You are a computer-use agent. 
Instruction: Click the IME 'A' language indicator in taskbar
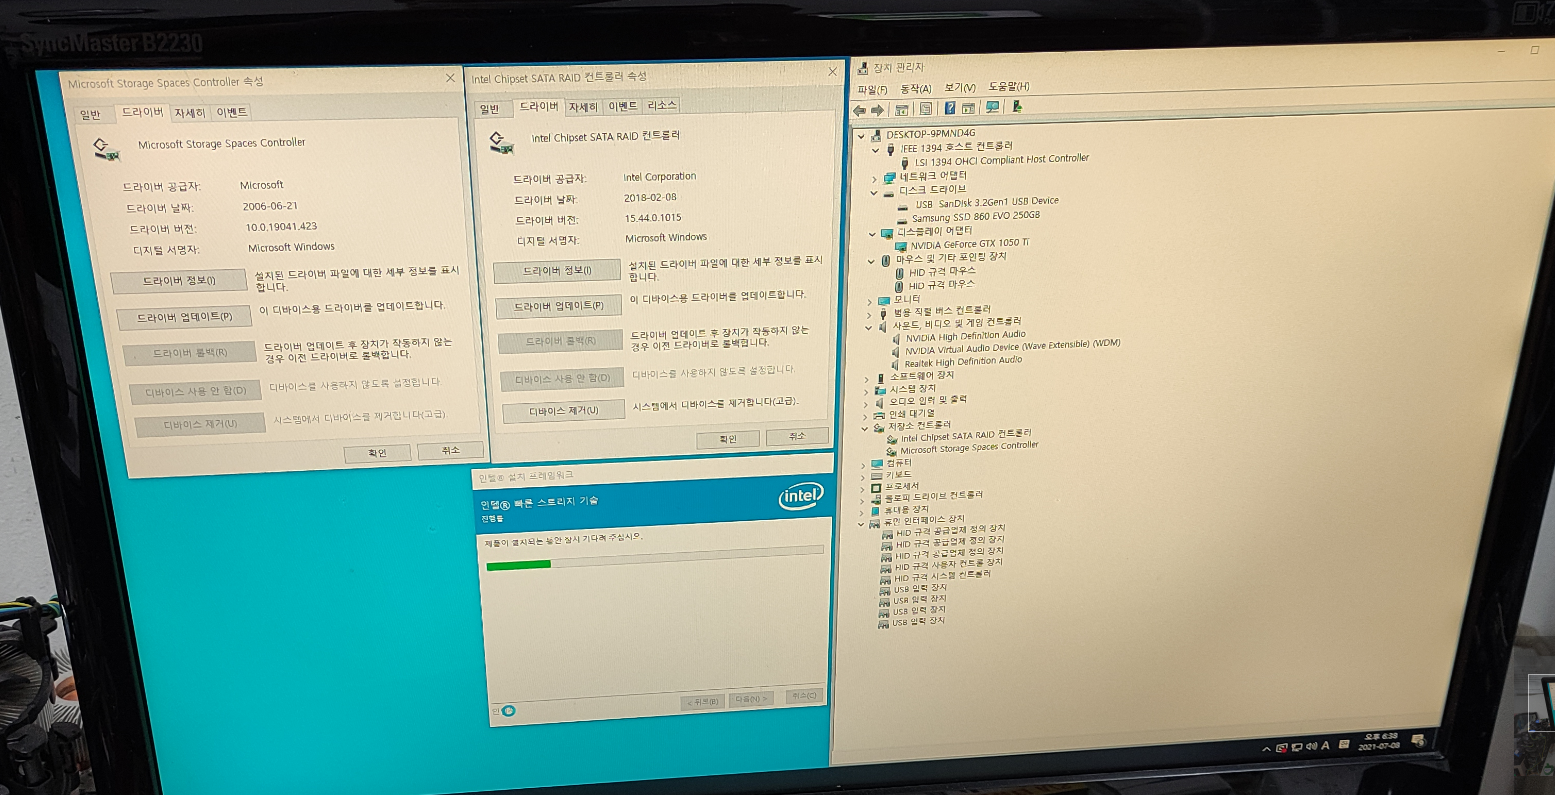(1326, 746)
